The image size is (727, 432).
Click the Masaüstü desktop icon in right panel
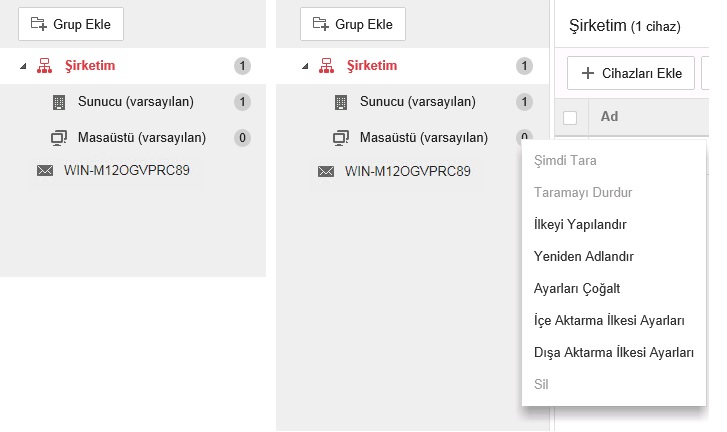point(340,137)
